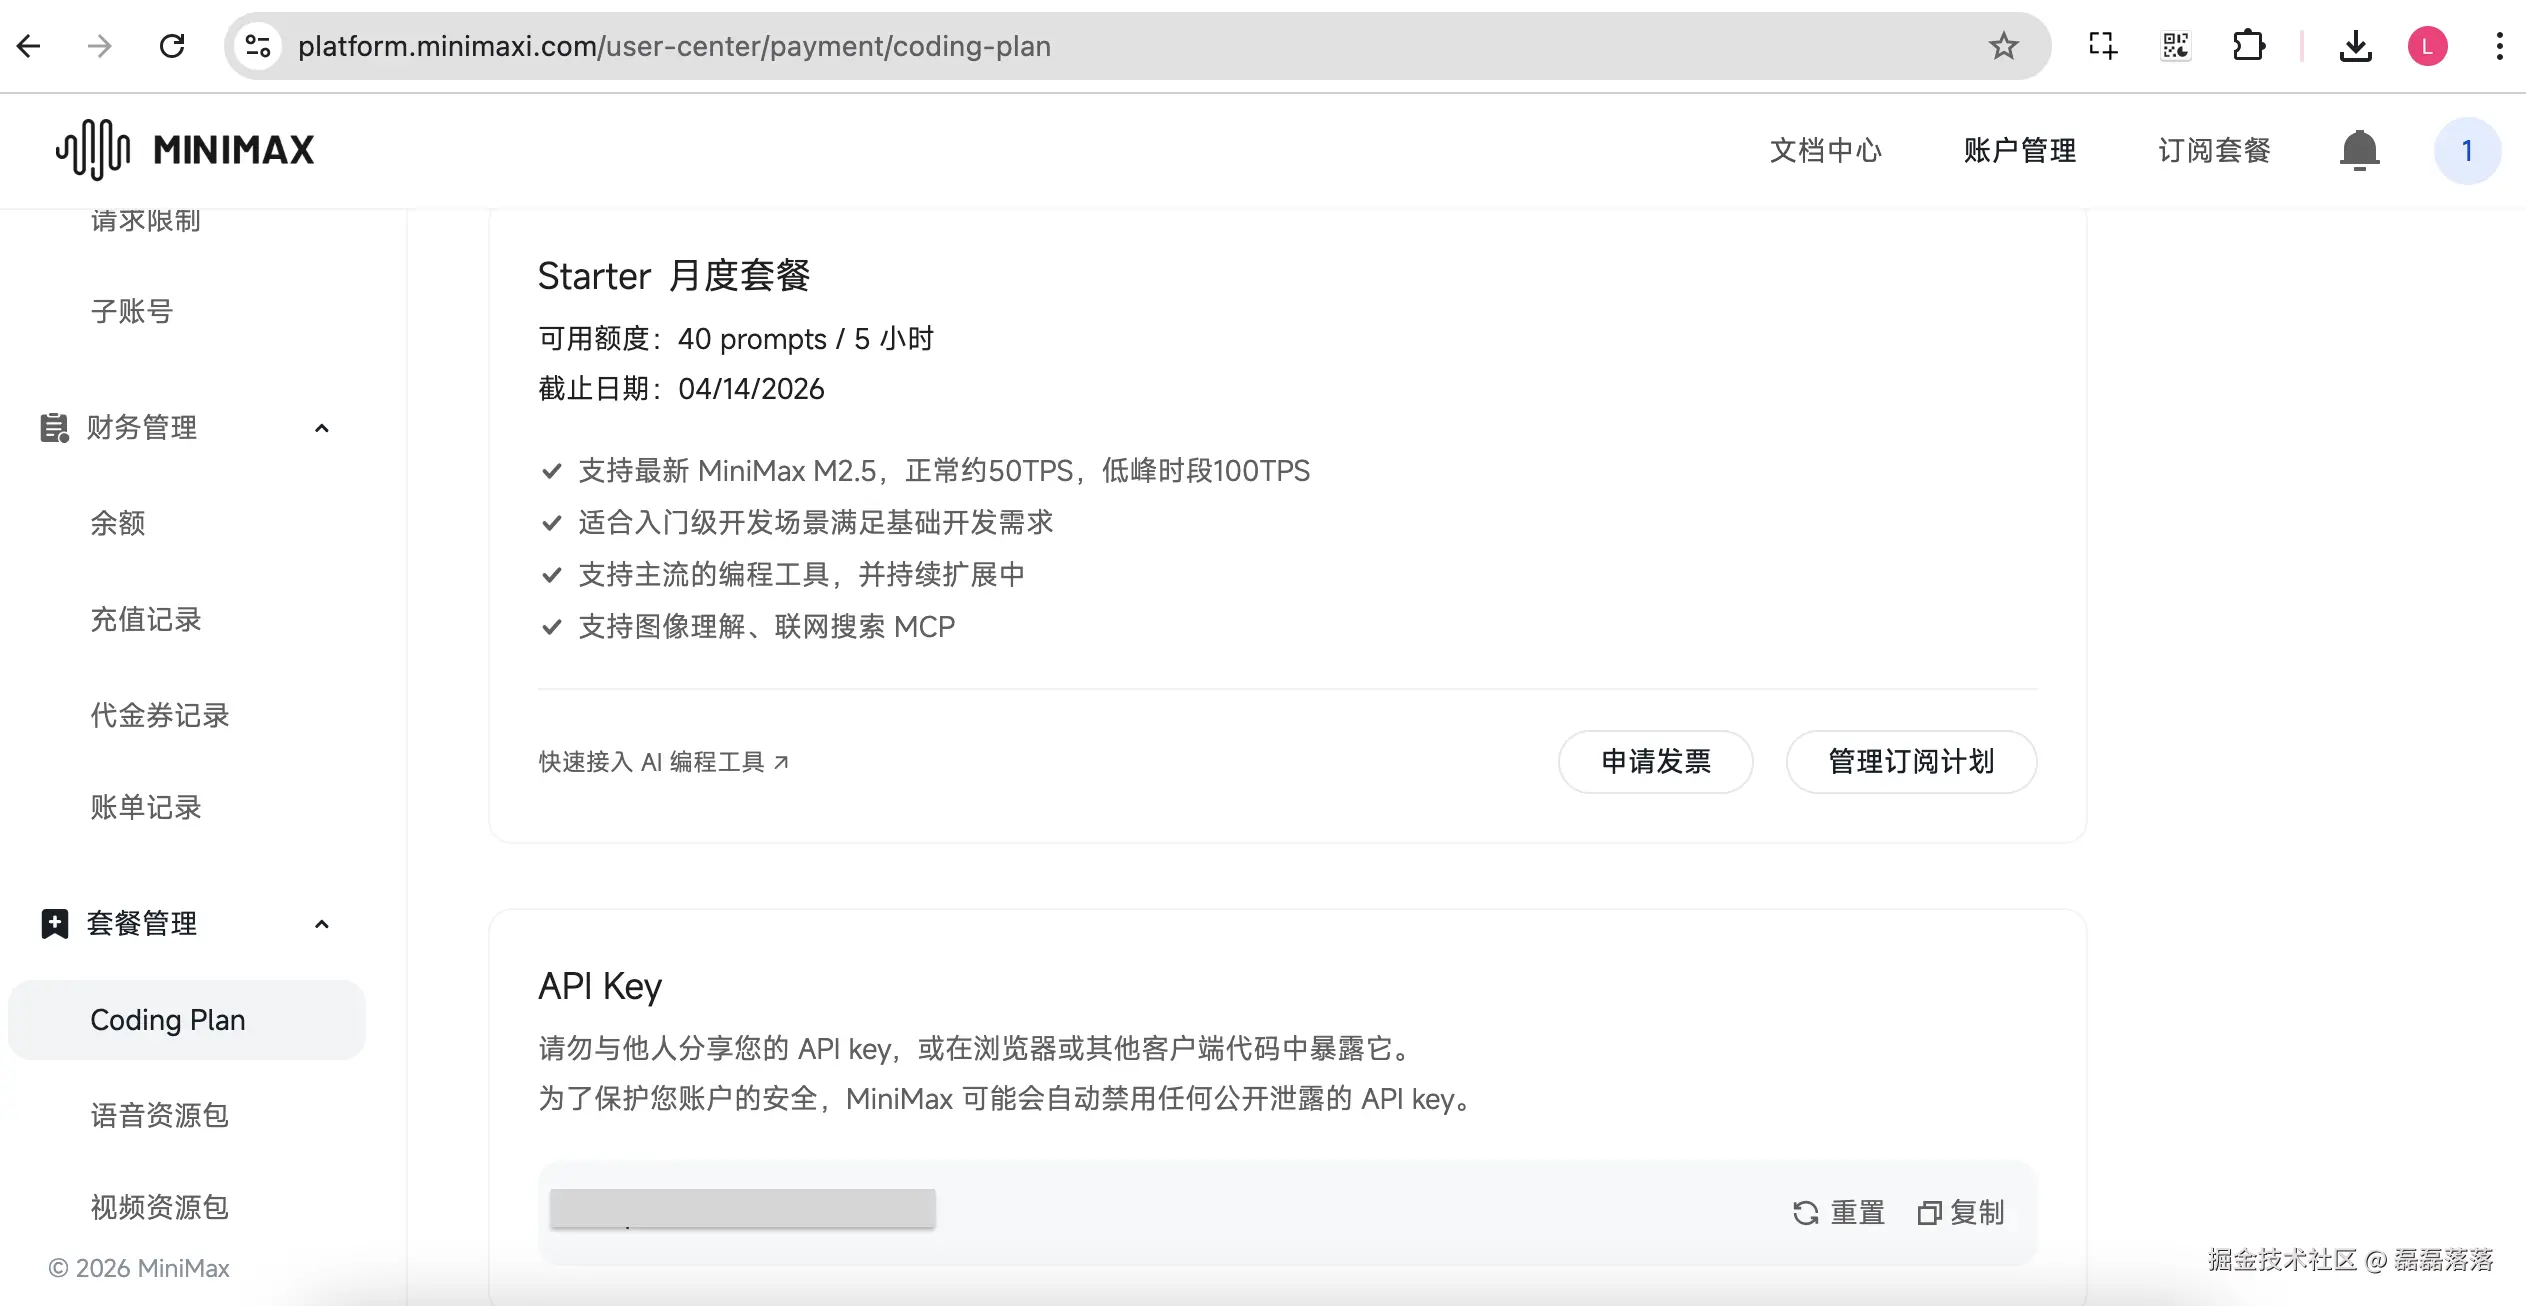Open the browser extensions puzzle icon
This screenshot has height=1306, width=2526.
pyautogui.click(x=2249, y=45)
